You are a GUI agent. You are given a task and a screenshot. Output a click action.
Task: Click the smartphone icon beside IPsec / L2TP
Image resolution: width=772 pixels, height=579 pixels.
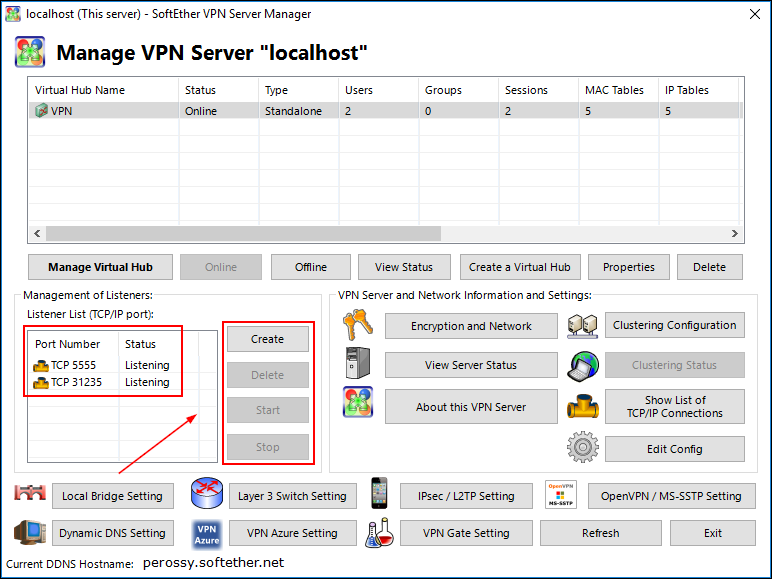379,493
